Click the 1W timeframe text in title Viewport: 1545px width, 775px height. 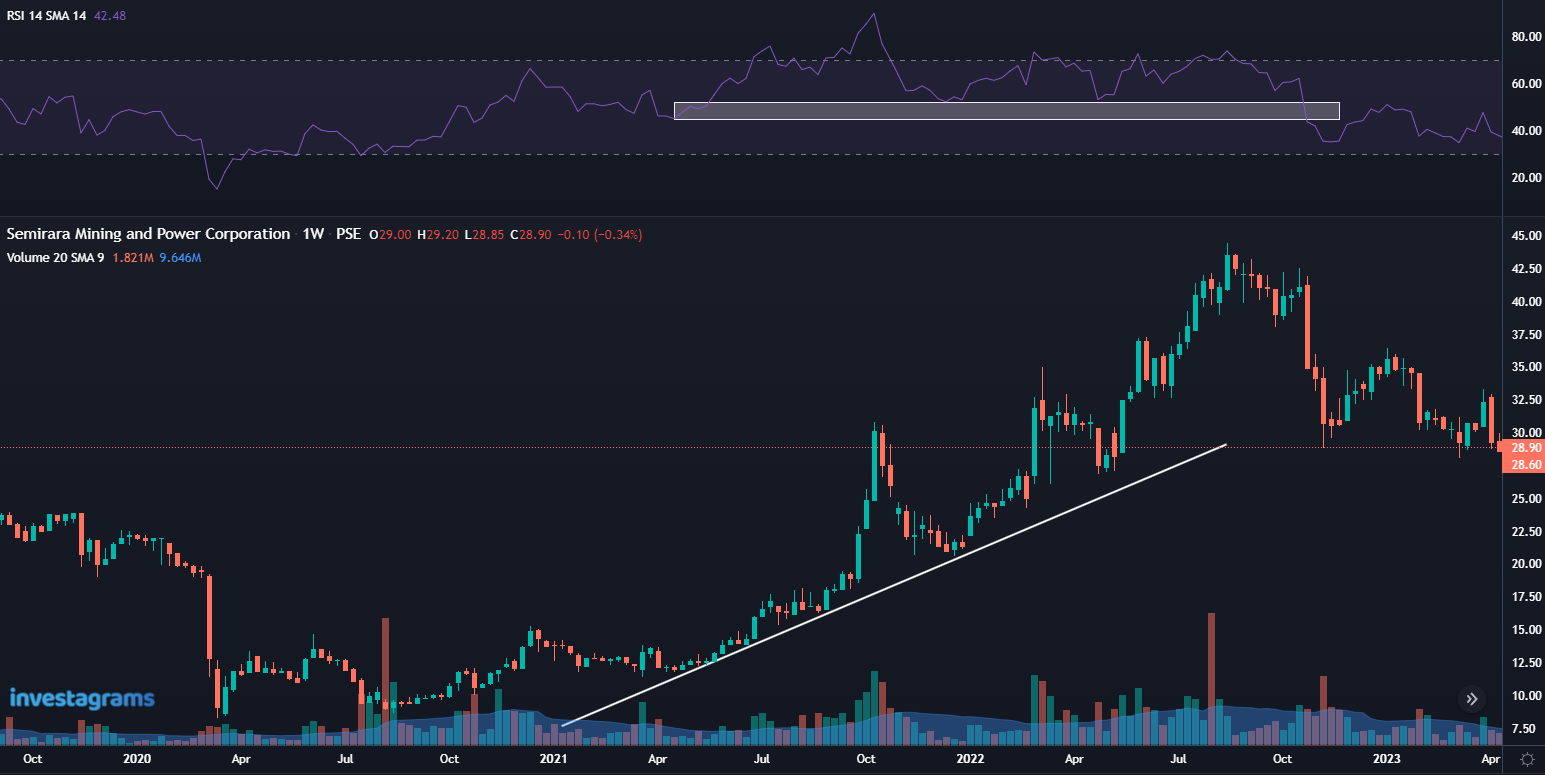[x=313, y=234]
